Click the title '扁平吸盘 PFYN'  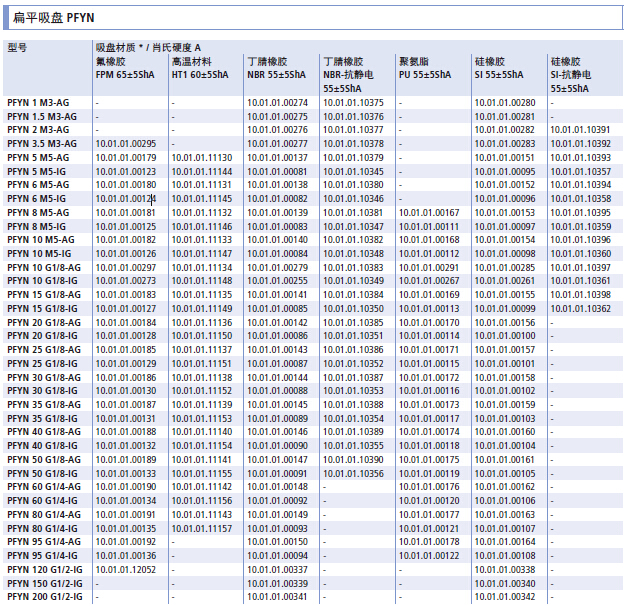point(53,18)
